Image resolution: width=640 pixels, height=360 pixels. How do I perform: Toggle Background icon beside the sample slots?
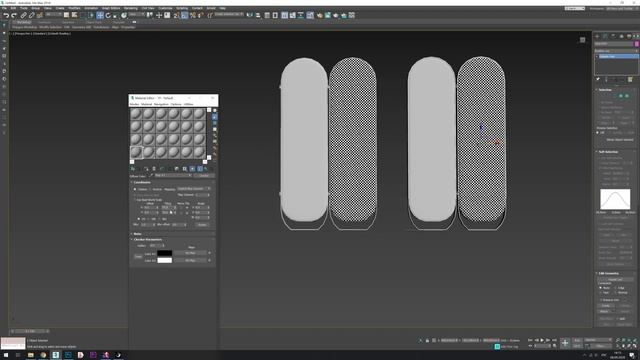click(x=215, y=123)
